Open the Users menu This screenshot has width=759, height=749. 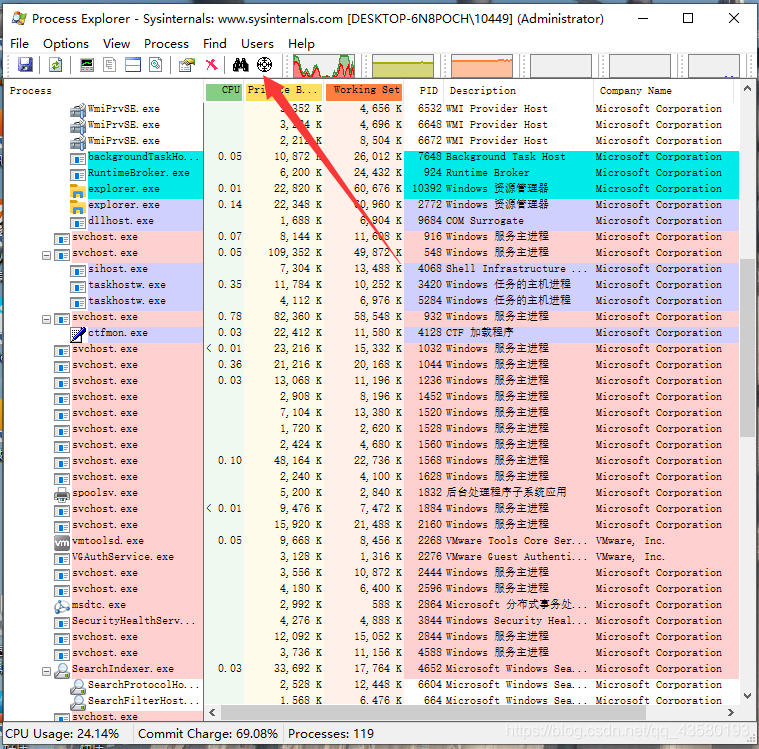(258, 44)
